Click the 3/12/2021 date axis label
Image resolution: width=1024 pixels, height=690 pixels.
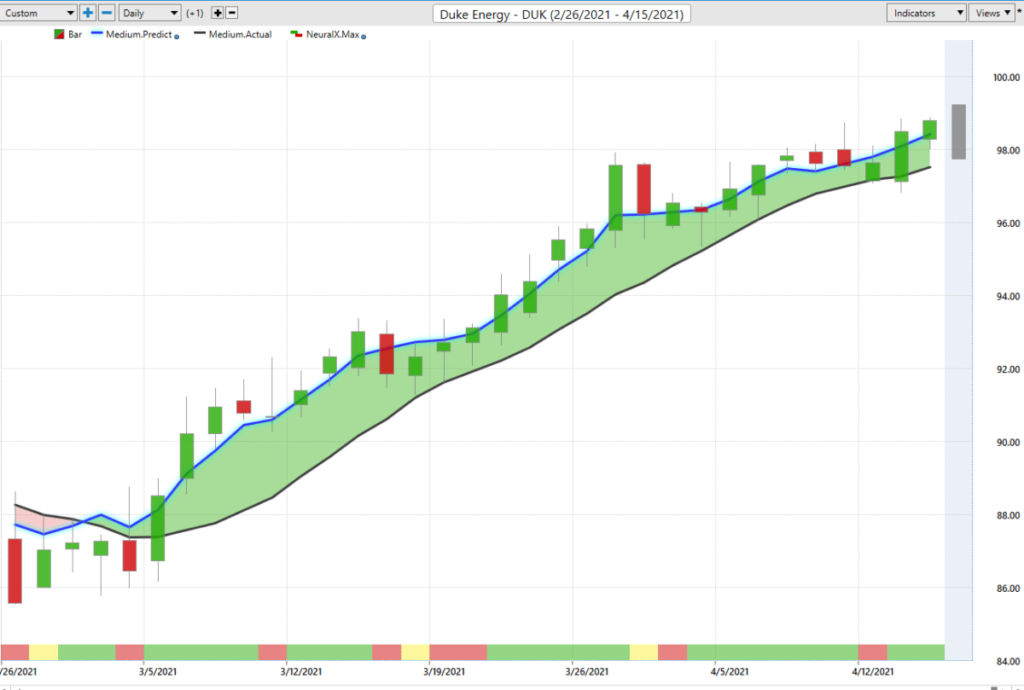coord(302,672)
